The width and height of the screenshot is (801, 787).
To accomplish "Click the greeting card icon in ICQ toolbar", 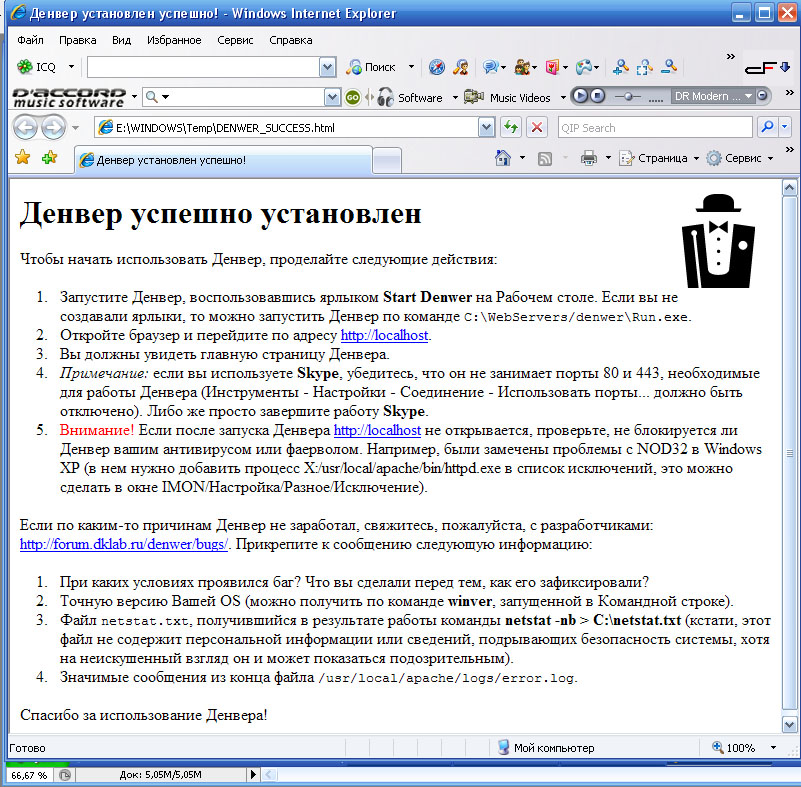I will 552,67.
